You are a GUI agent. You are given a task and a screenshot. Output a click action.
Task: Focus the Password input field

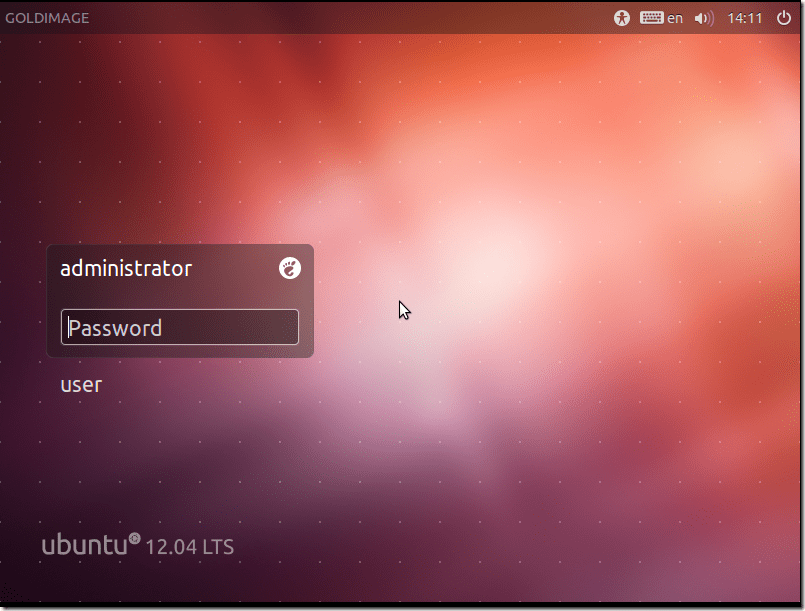(180, 328)
